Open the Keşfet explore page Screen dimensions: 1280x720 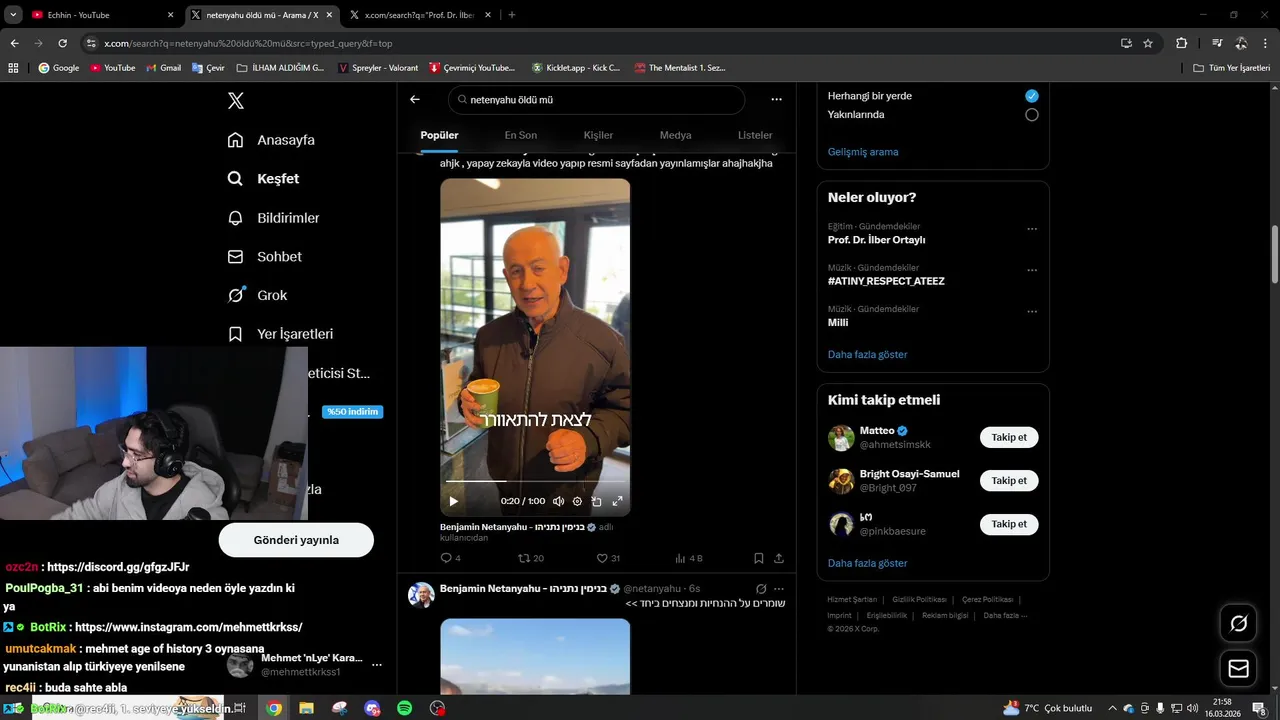[264, 179]
